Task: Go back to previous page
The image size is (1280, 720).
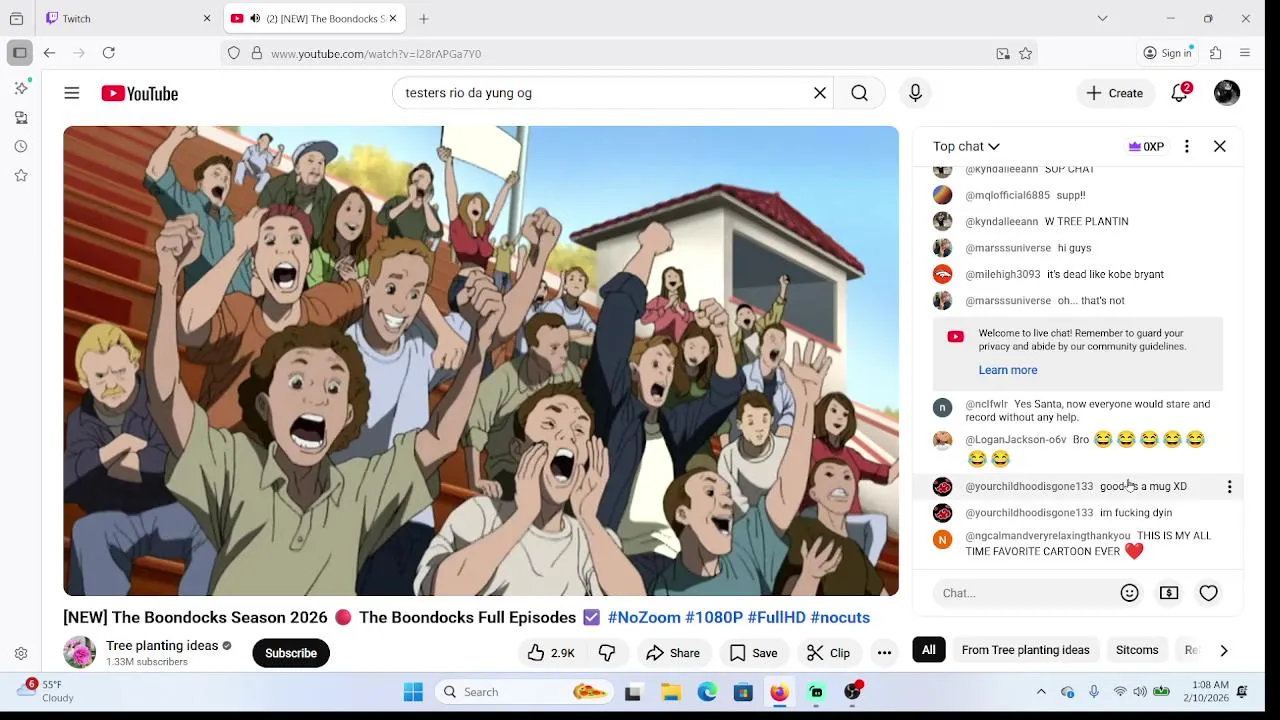Action: 49,53
